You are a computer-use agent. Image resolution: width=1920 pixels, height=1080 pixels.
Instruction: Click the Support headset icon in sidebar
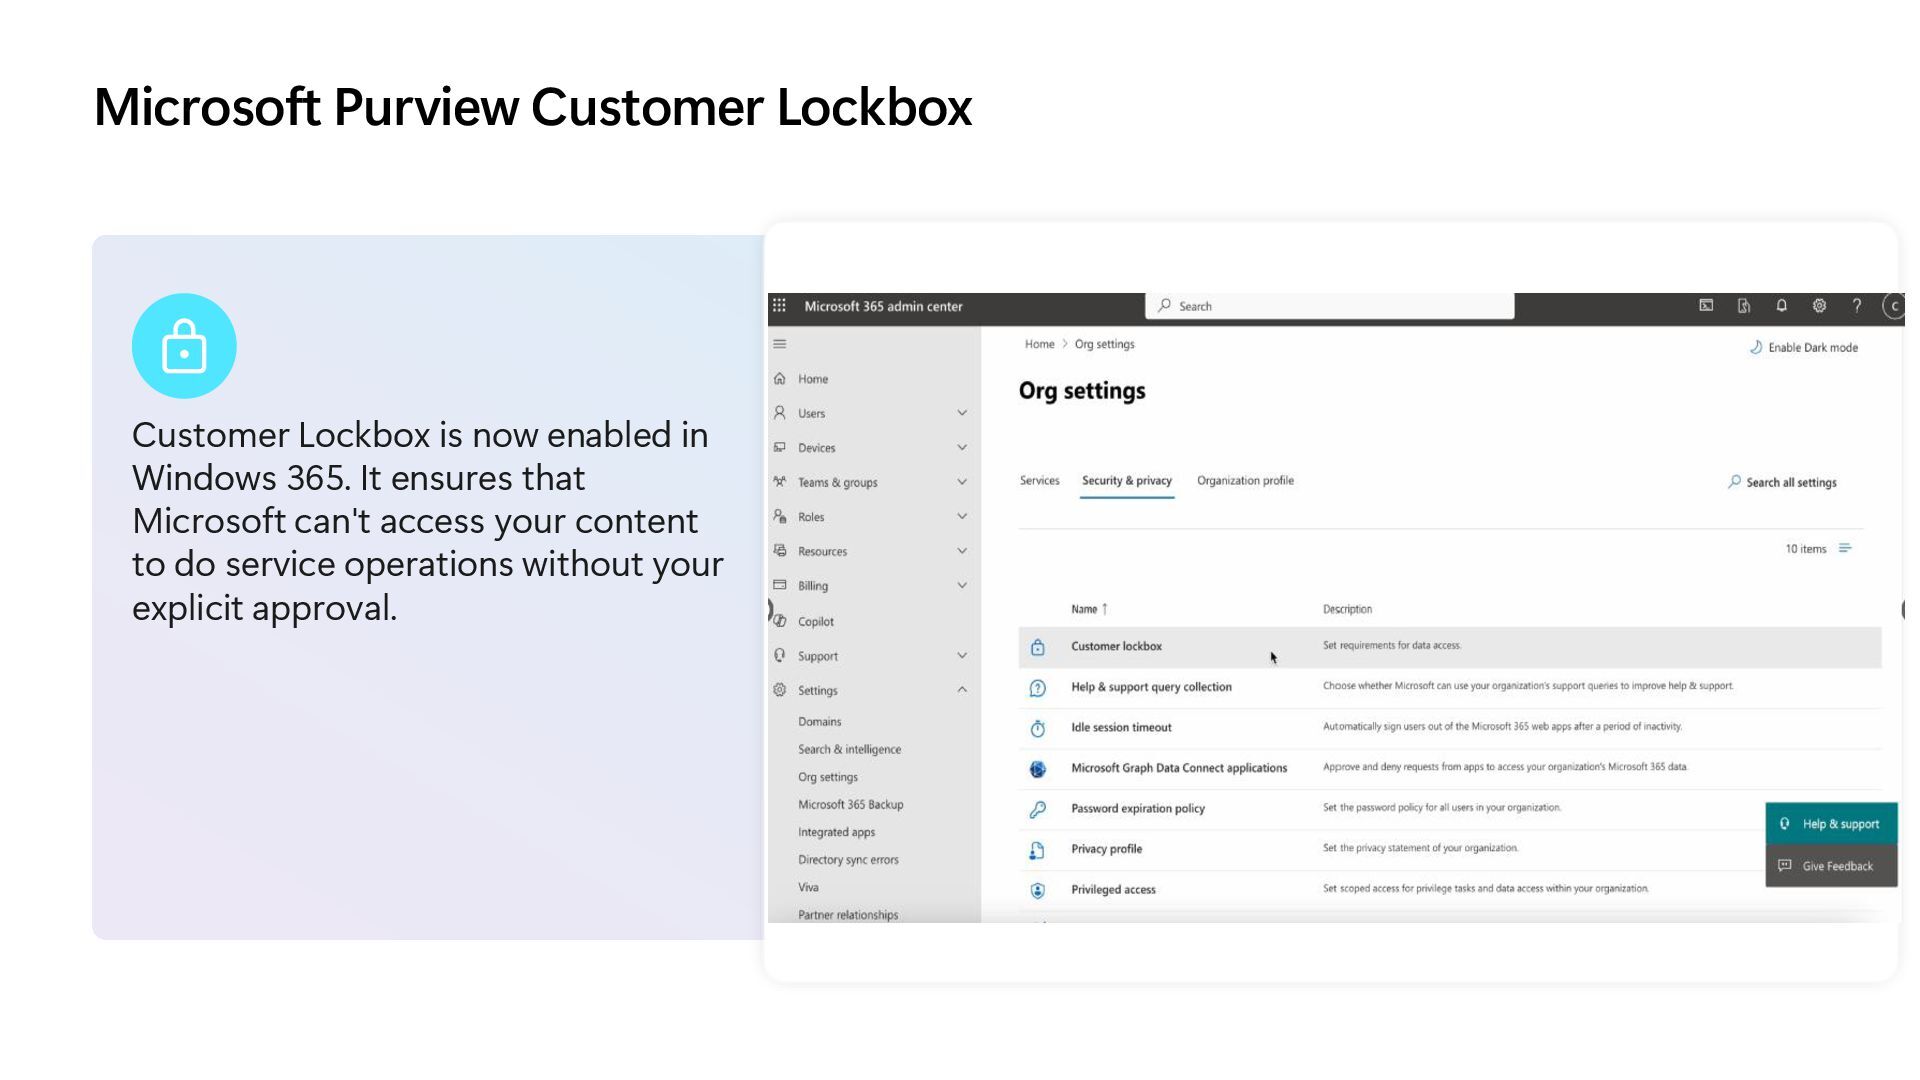[x=780, y=656]
